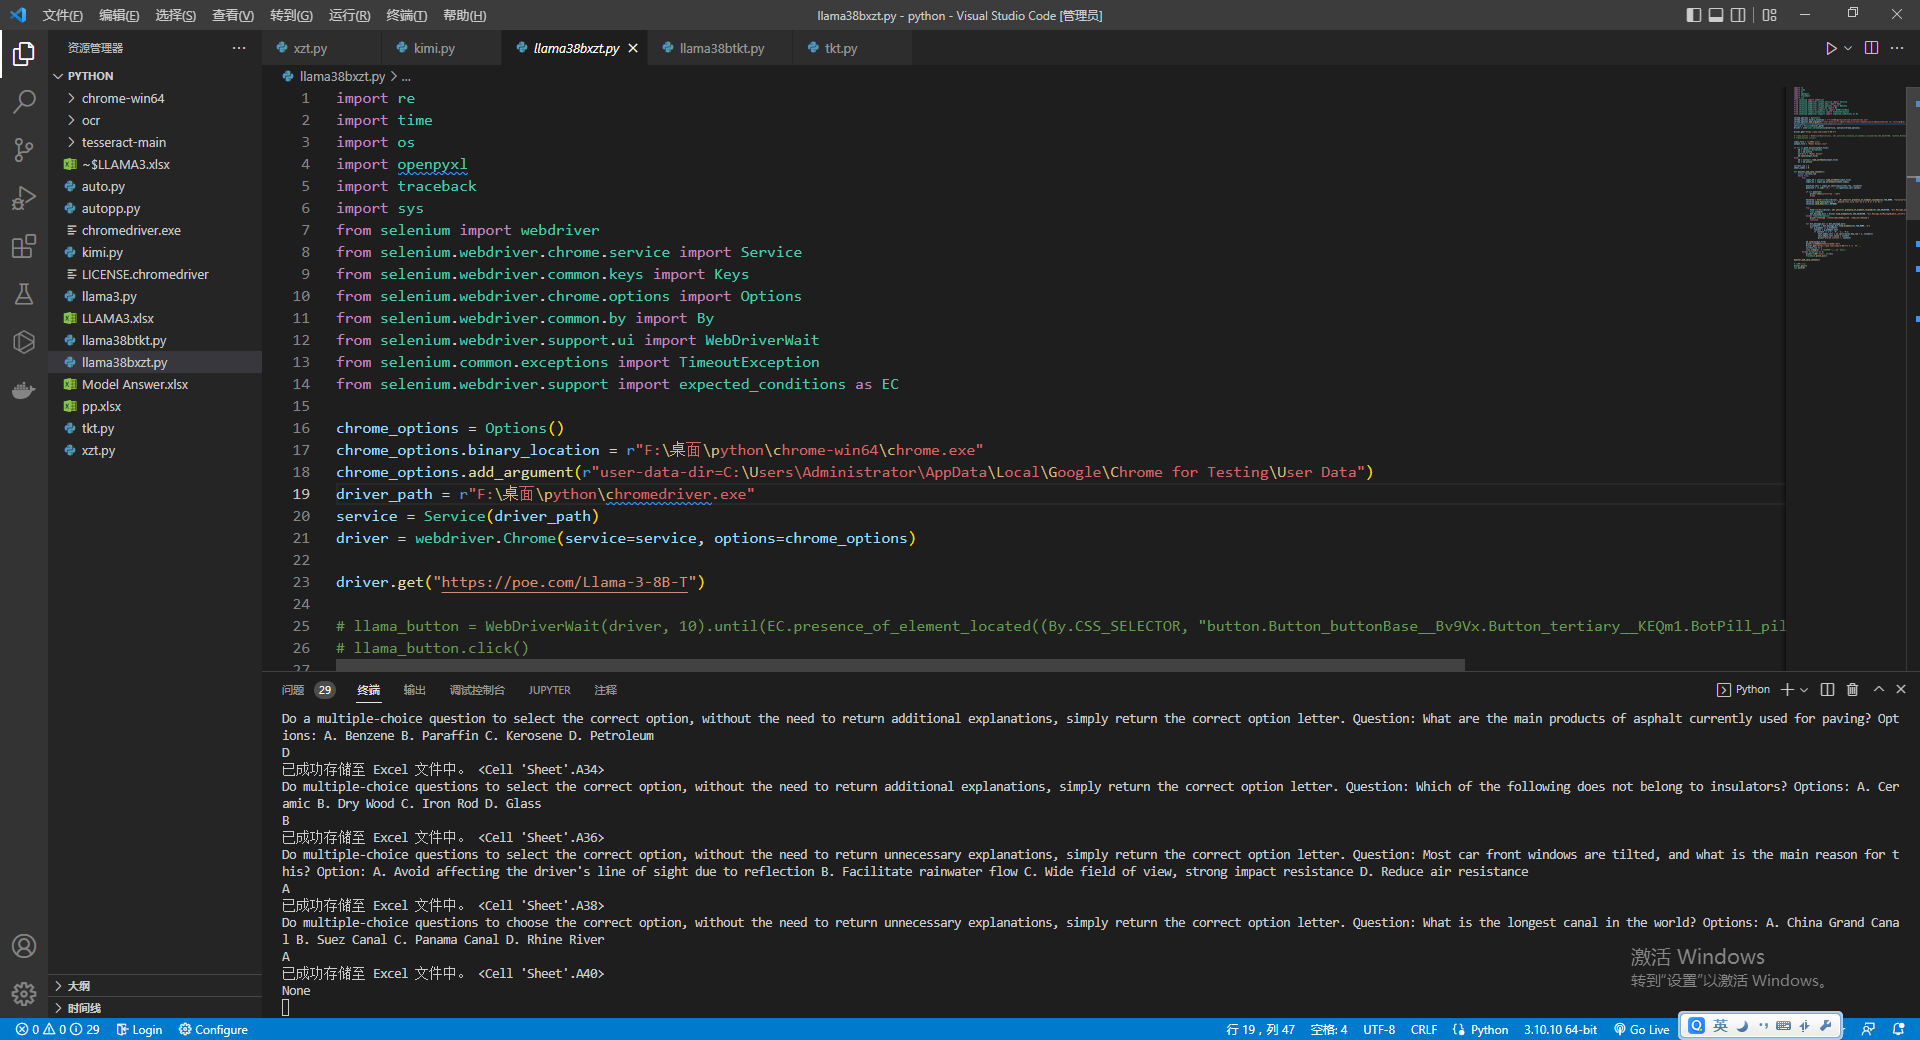The image size is (1920, 1040).
Task: Open the Manage gear icon
Action: click(x=24, y=994)
